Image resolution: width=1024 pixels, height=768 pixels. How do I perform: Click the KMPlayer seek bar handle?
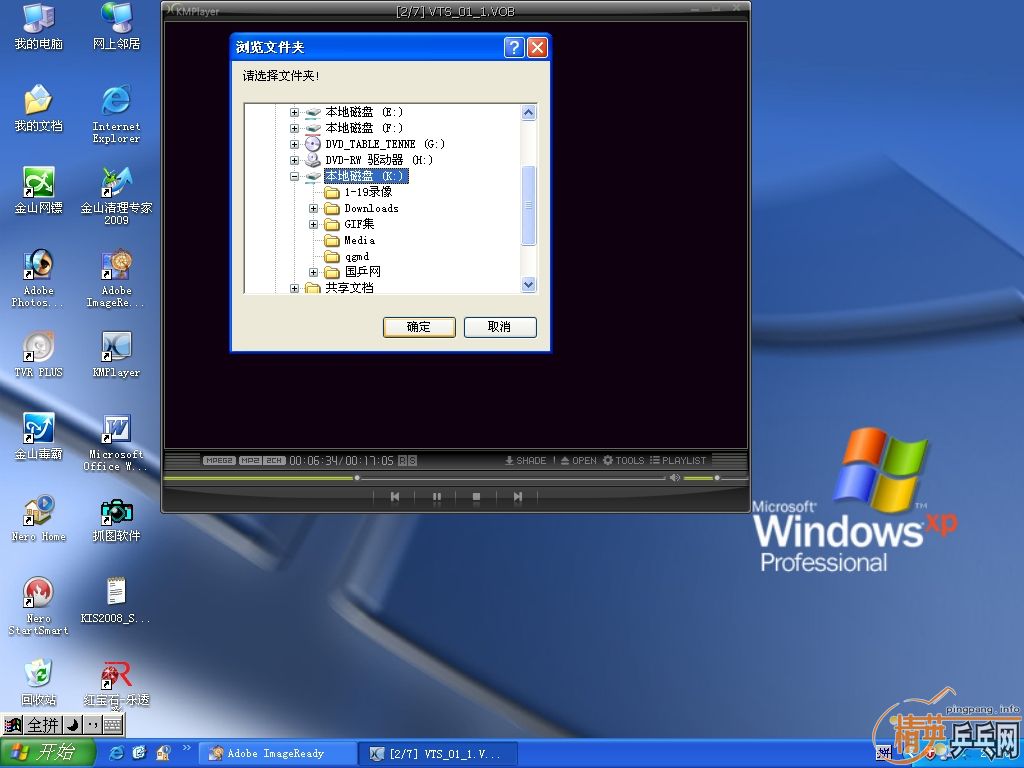[357, 478]
